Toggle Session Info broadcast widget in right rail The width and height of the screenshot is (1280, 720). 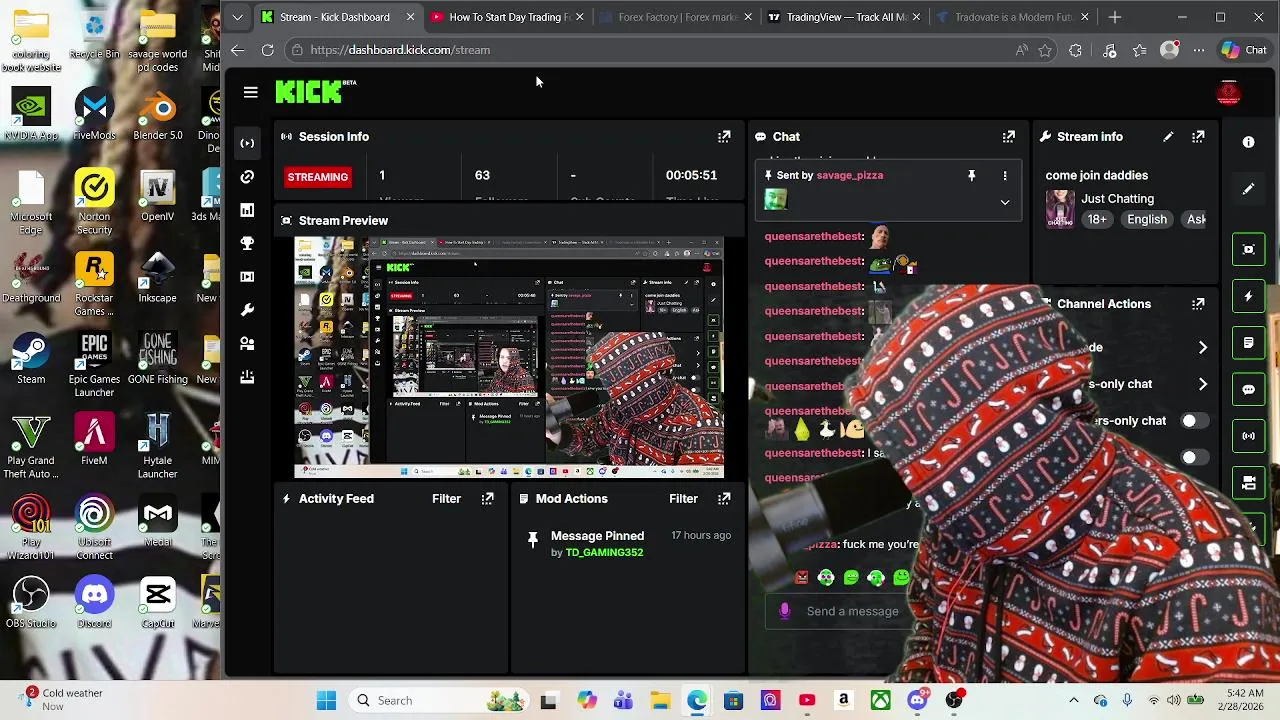point(1248,436)
